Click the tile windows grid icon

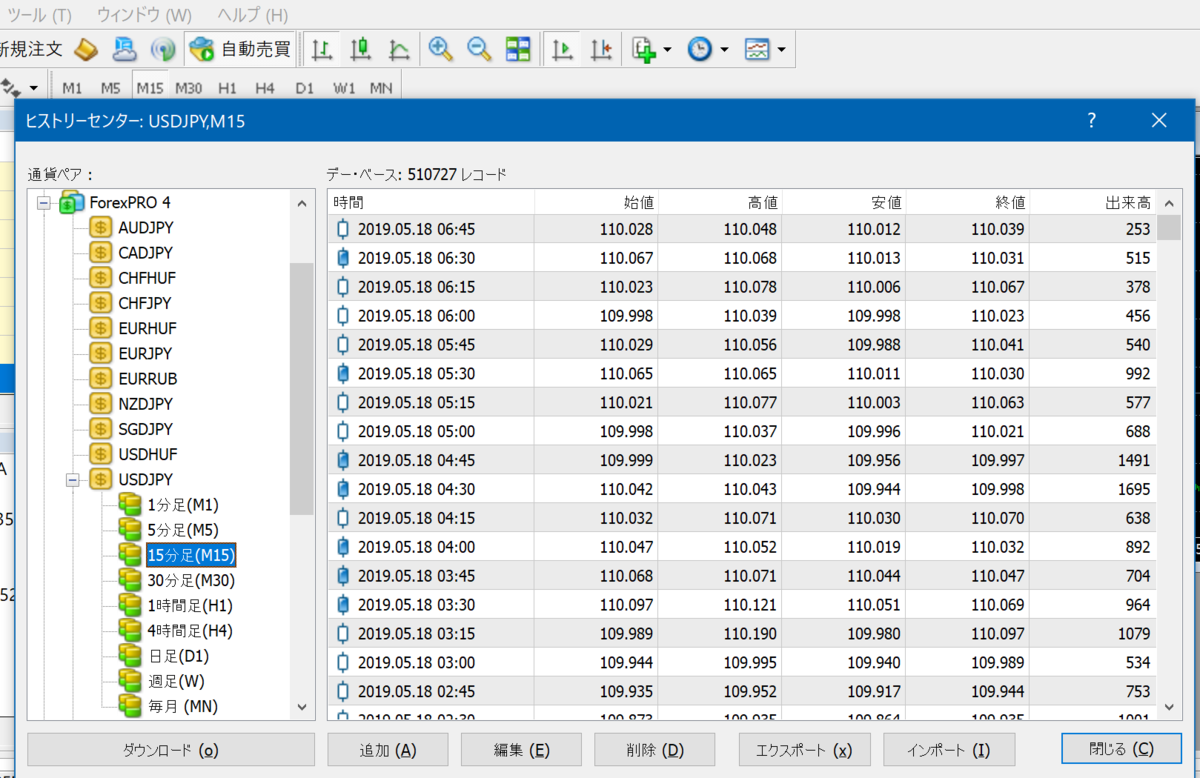point(518,49)
